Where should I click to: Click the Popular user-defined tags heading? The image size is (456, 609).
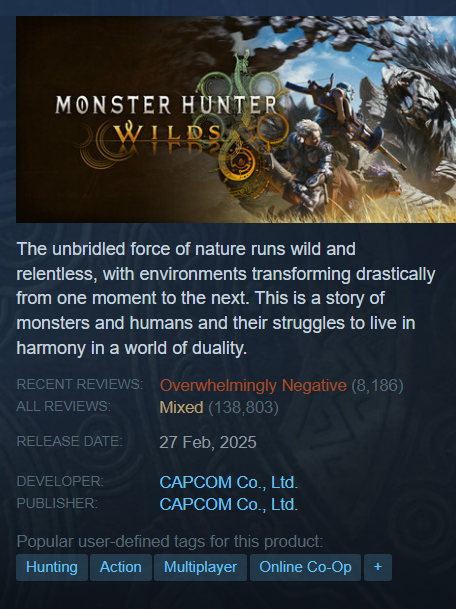tap(170, 541)
